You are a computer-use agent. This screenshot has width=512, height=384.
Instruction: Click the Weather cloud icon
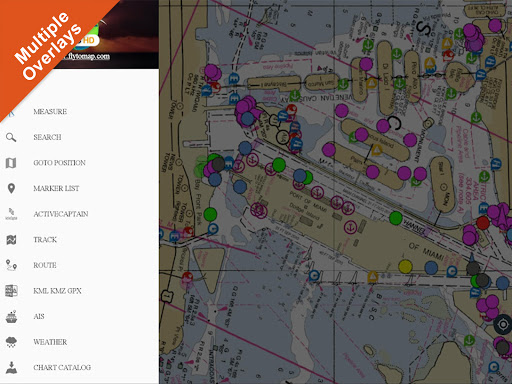coord(11,342)
